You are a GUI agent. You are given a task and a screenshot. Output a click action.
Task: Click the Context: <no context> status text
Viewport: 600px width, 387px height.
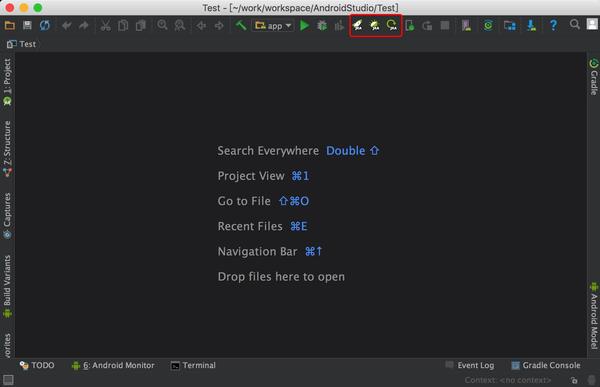pyautogui.click(x=508, y=380)
